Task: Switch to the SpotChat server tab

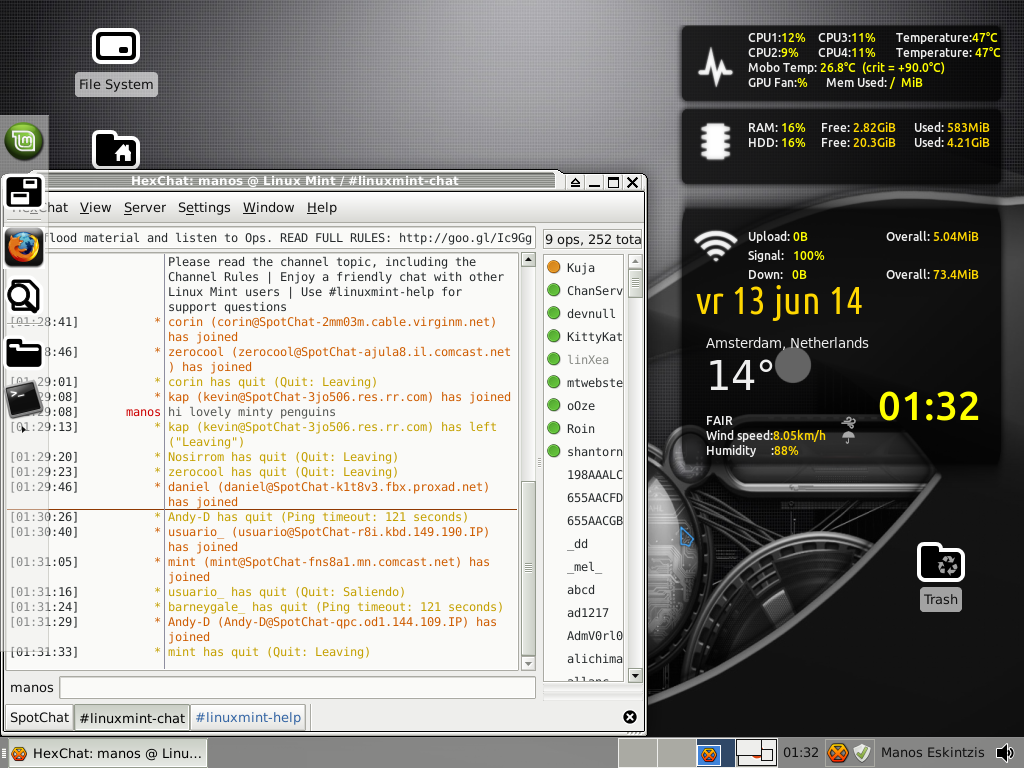Action: click(x=39, y=717)
